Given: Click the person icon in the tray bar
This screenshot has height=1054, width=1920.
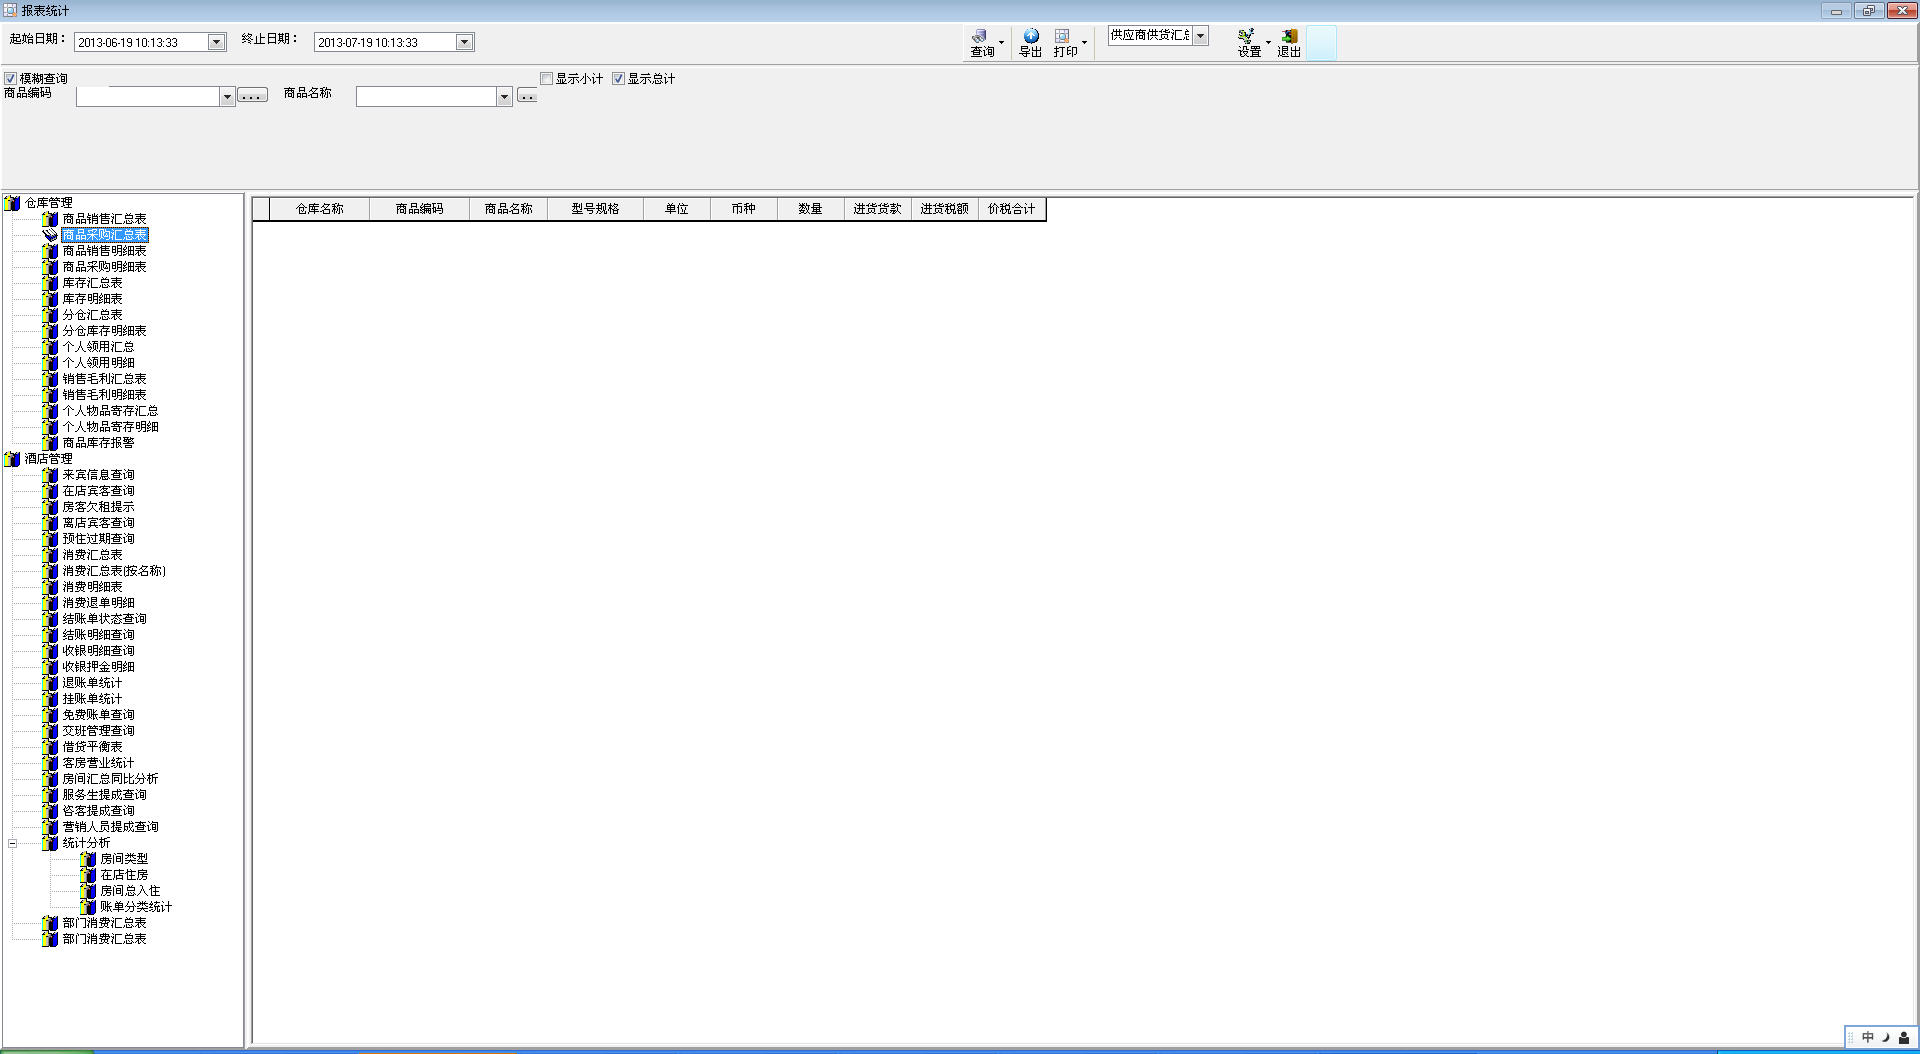Looking at the screenshot, I should tap(1904, 1038).
